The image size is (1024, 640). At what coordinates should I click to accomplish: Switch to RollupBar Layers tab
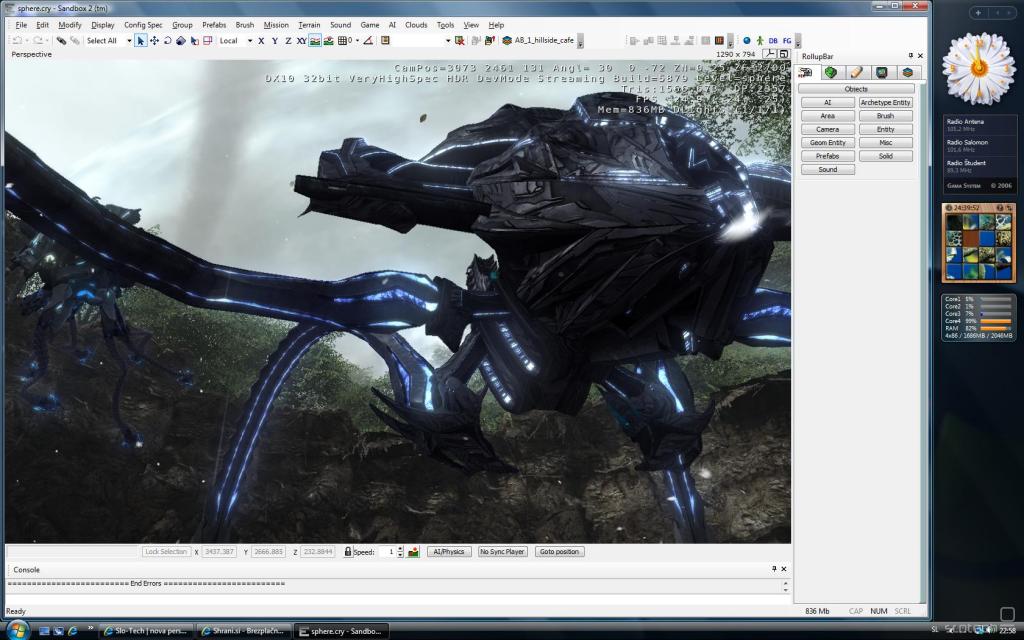pyautogui.click(x=907, y=72)
